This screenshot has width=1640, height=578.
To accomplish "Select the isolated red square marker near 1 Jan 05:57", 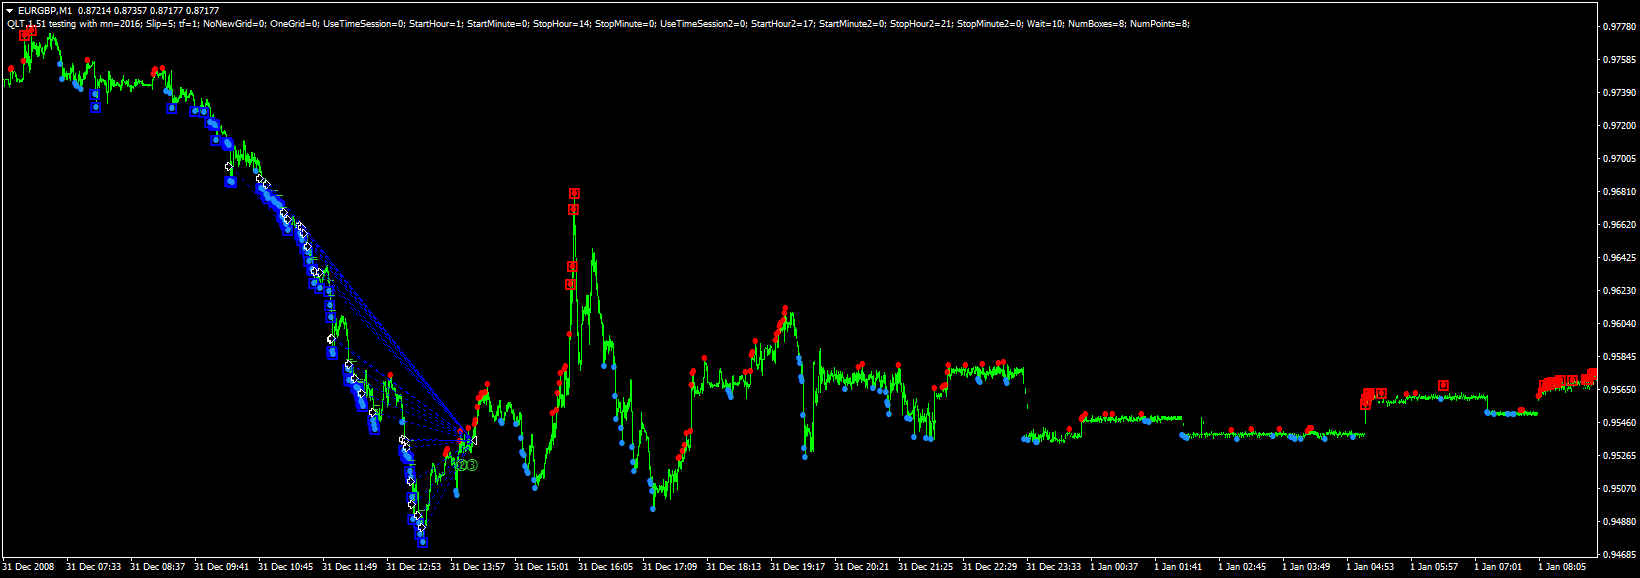I will (1443, 385).
